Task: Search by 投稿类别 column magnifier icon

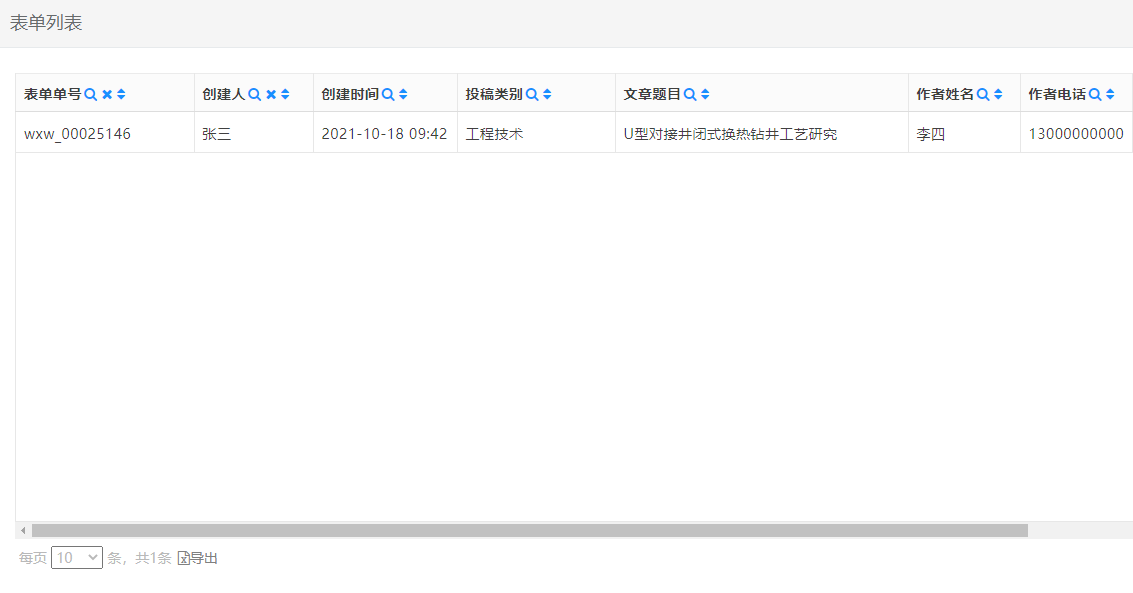Action: 532,94
